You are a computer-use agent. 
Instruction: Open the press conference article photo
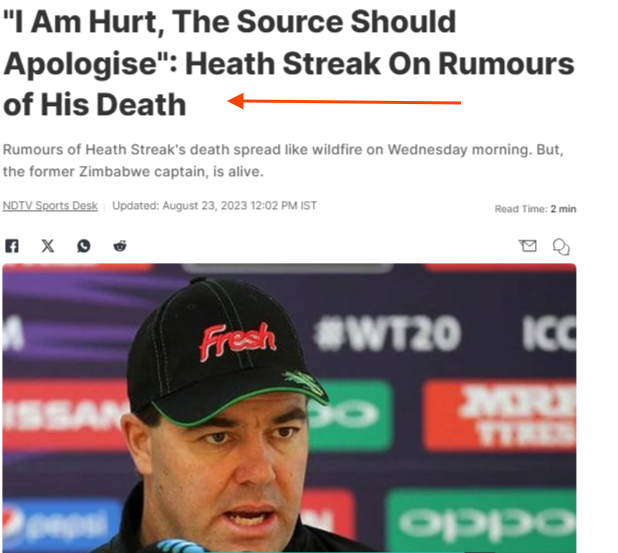pyautogui.click(x=289, y=408)
